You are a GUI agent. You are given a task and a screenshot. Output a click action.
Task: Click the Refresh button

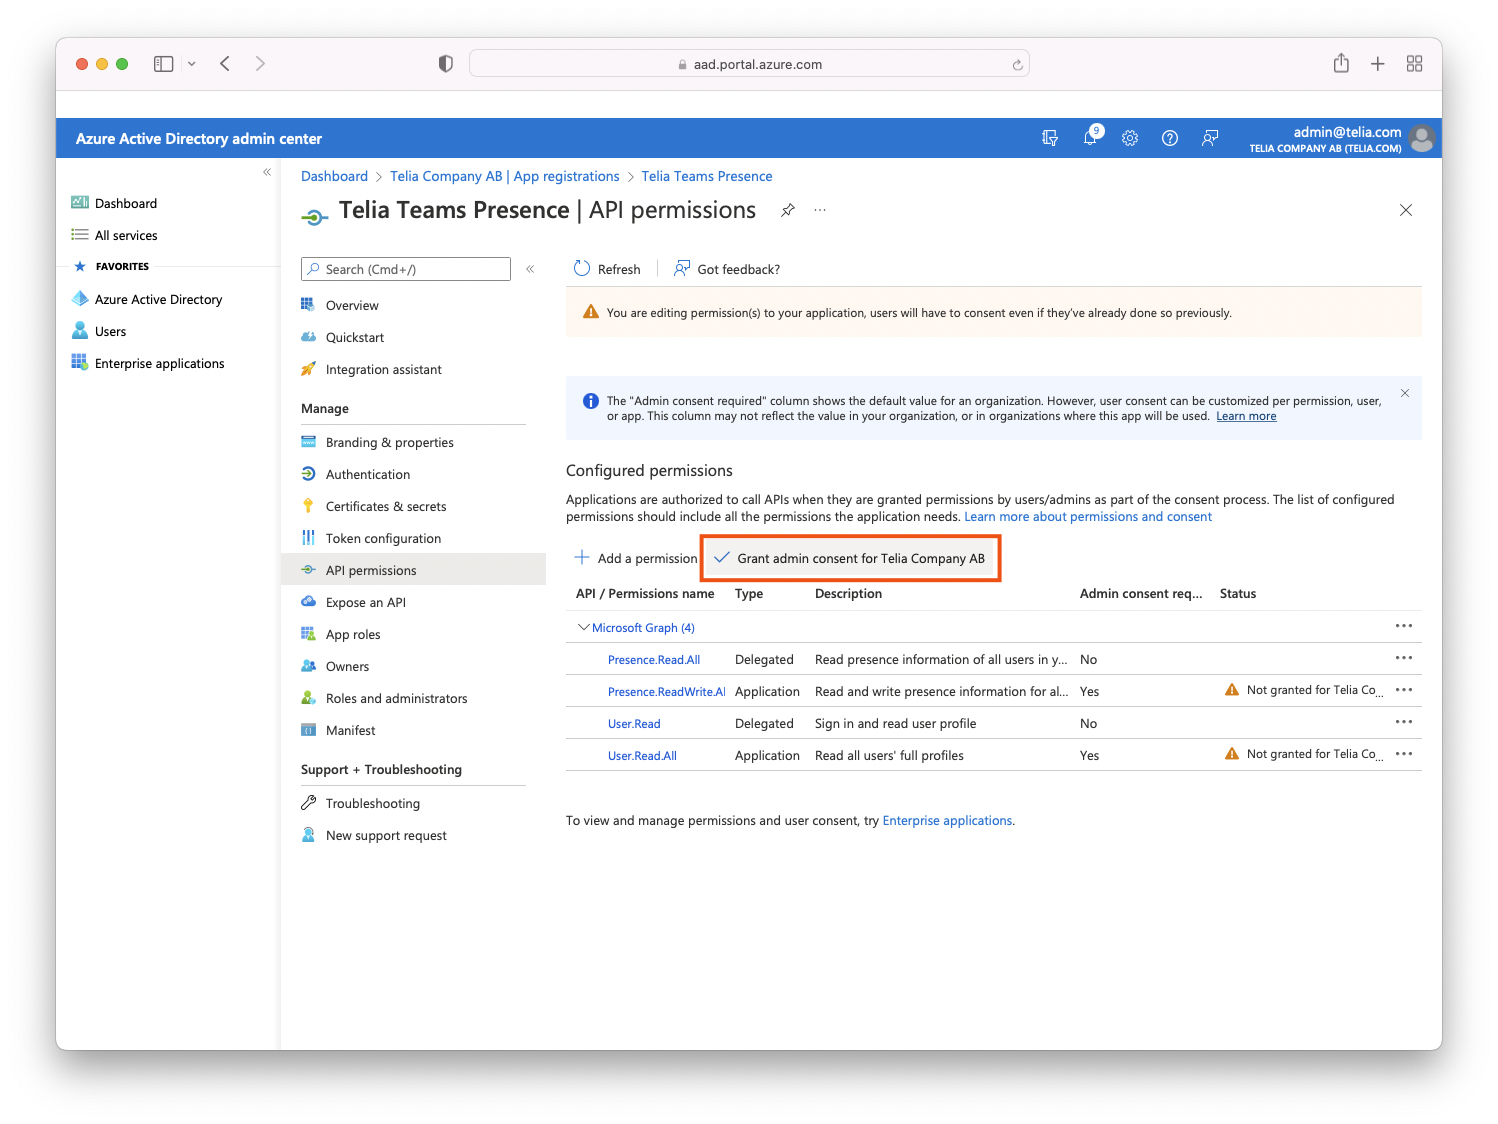pyautogui.click(x=607, y=269)
